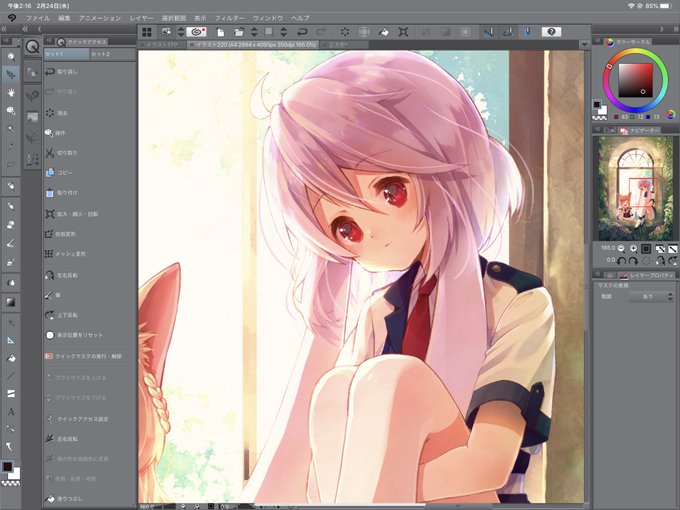The image size is (680, 510).
Task: Open the ファイル menu
Action: 38,18
